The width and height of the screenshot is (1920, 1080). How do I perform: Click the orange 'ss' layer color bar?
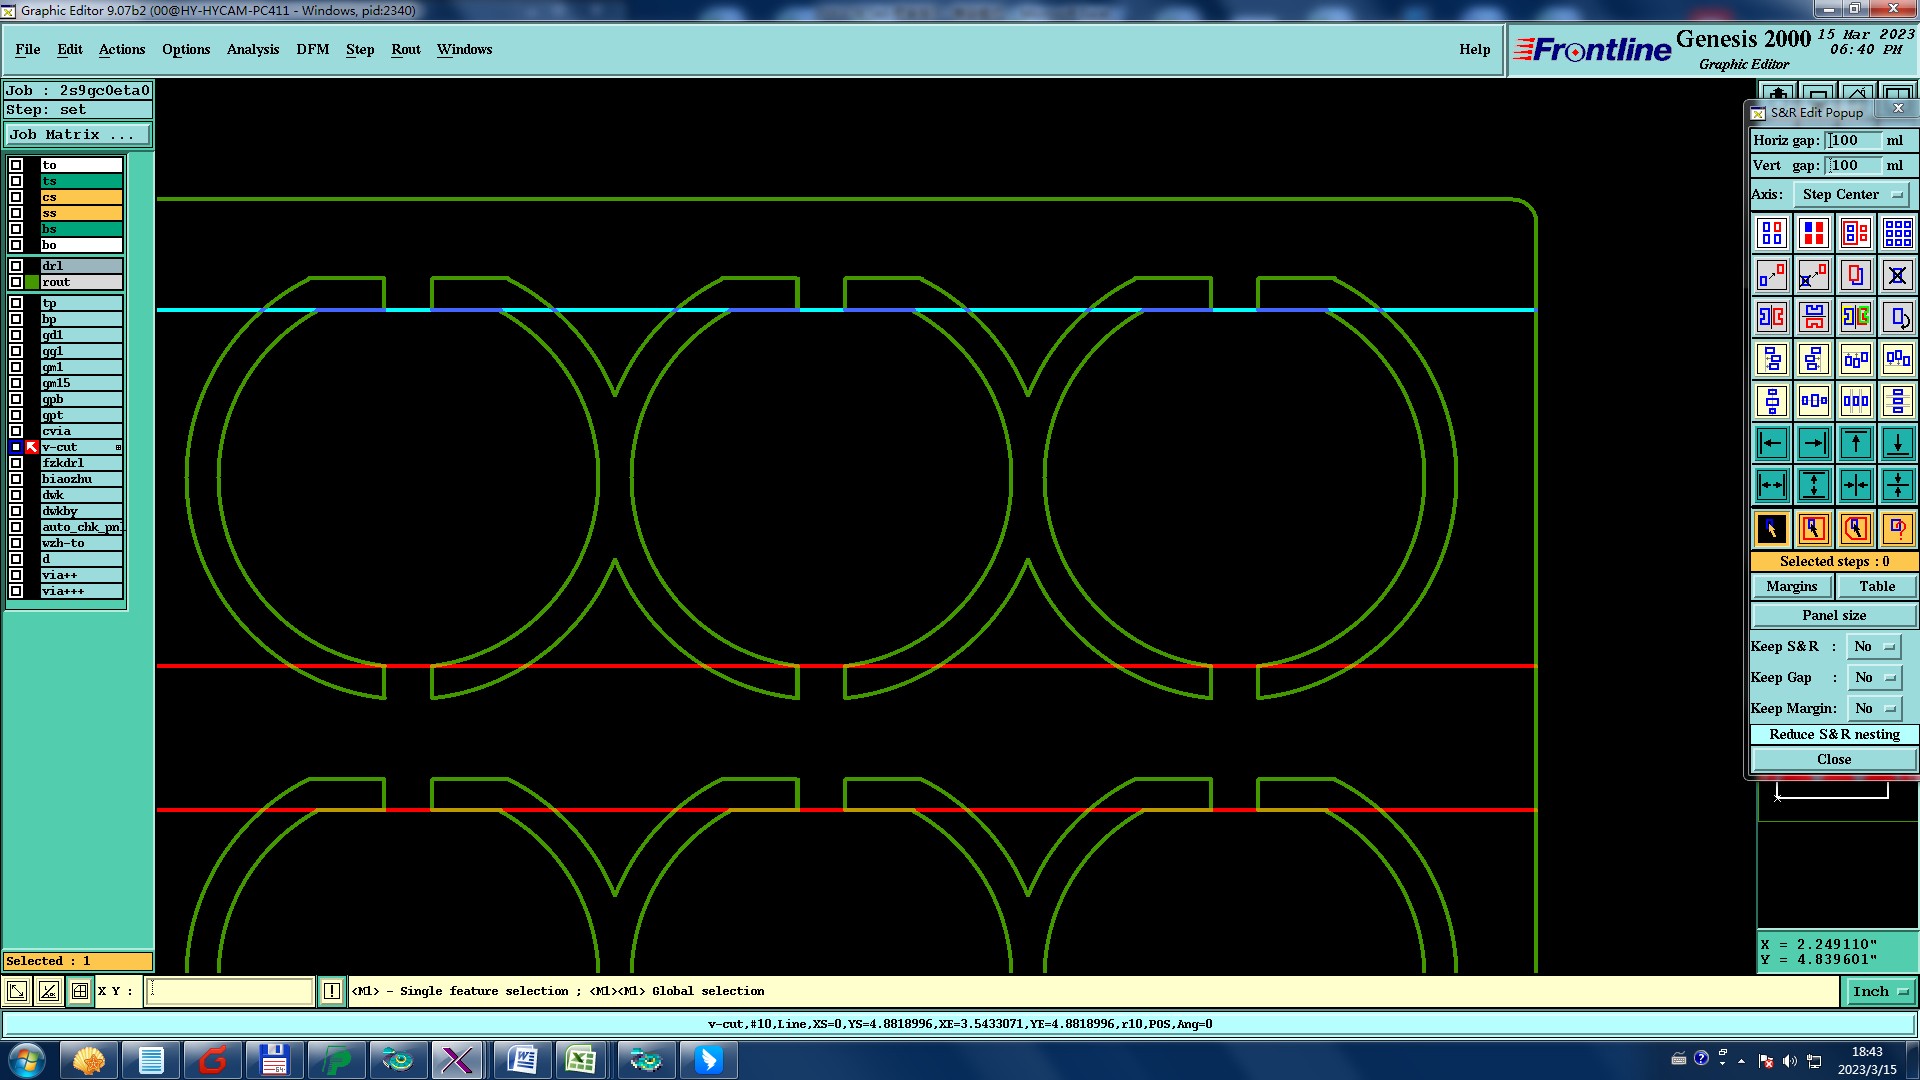click(81, 213)
